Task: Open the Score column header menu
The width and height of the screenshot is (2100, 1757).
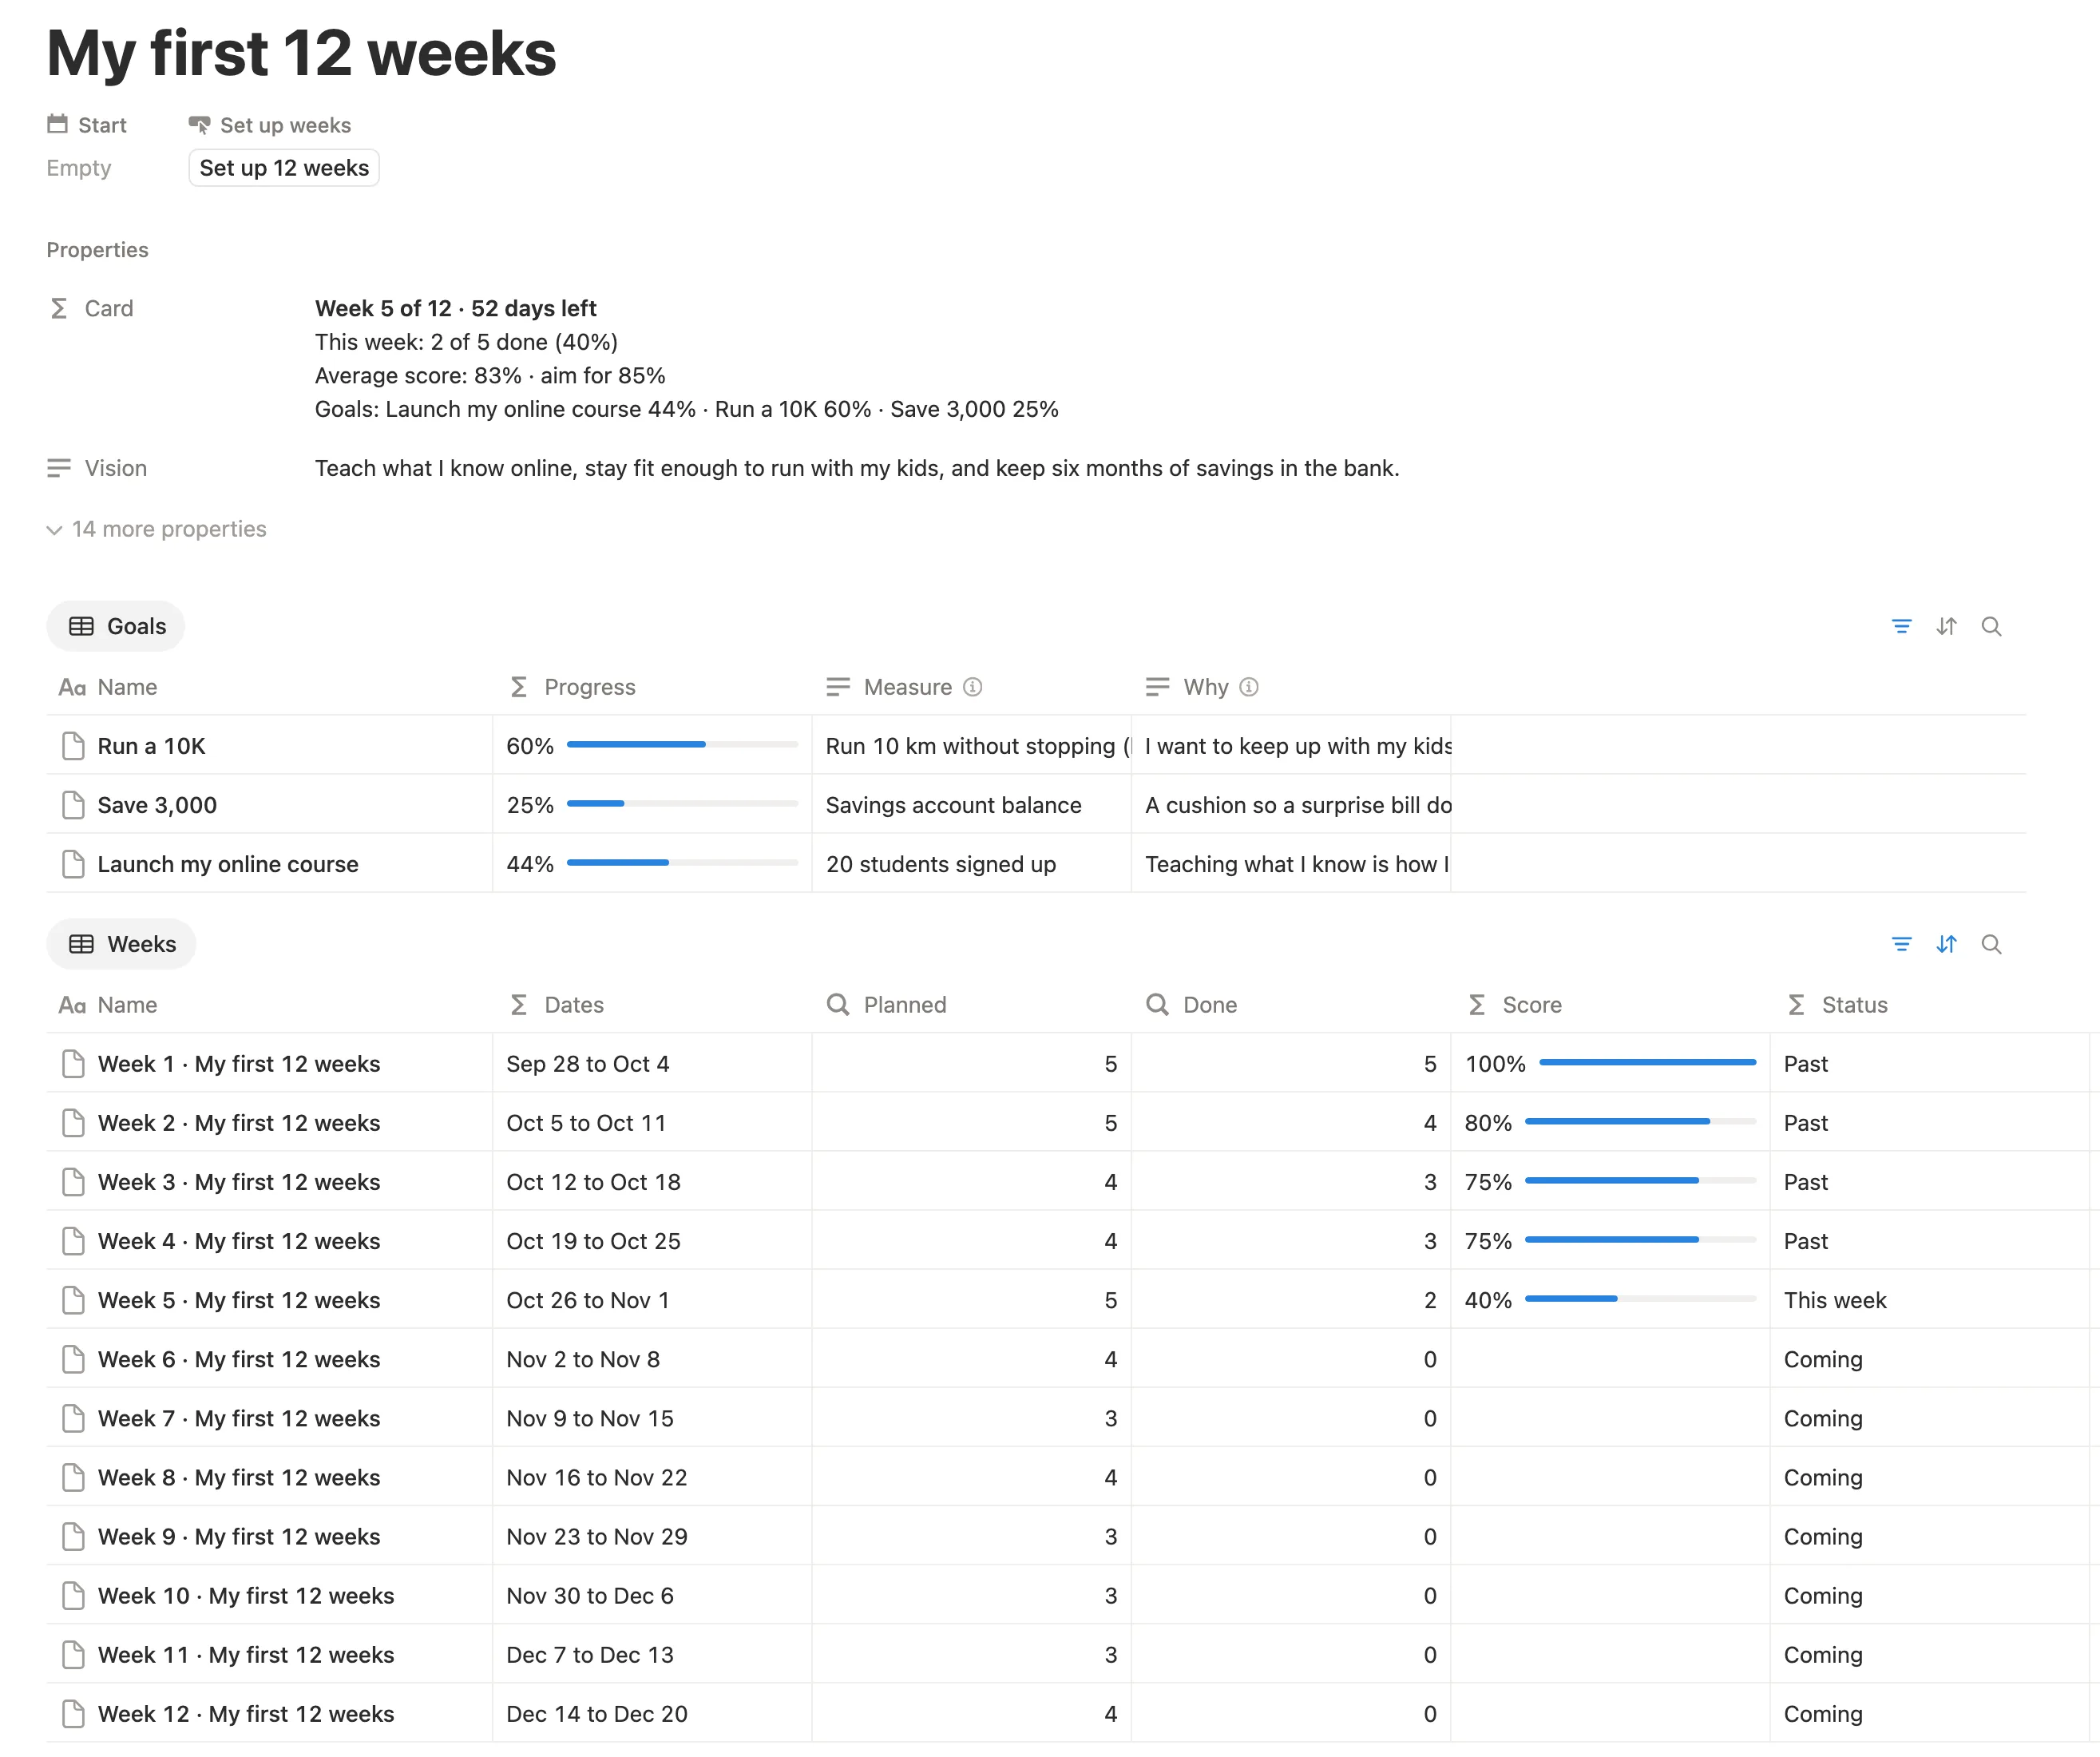Action: [x=1610, y=1005]
